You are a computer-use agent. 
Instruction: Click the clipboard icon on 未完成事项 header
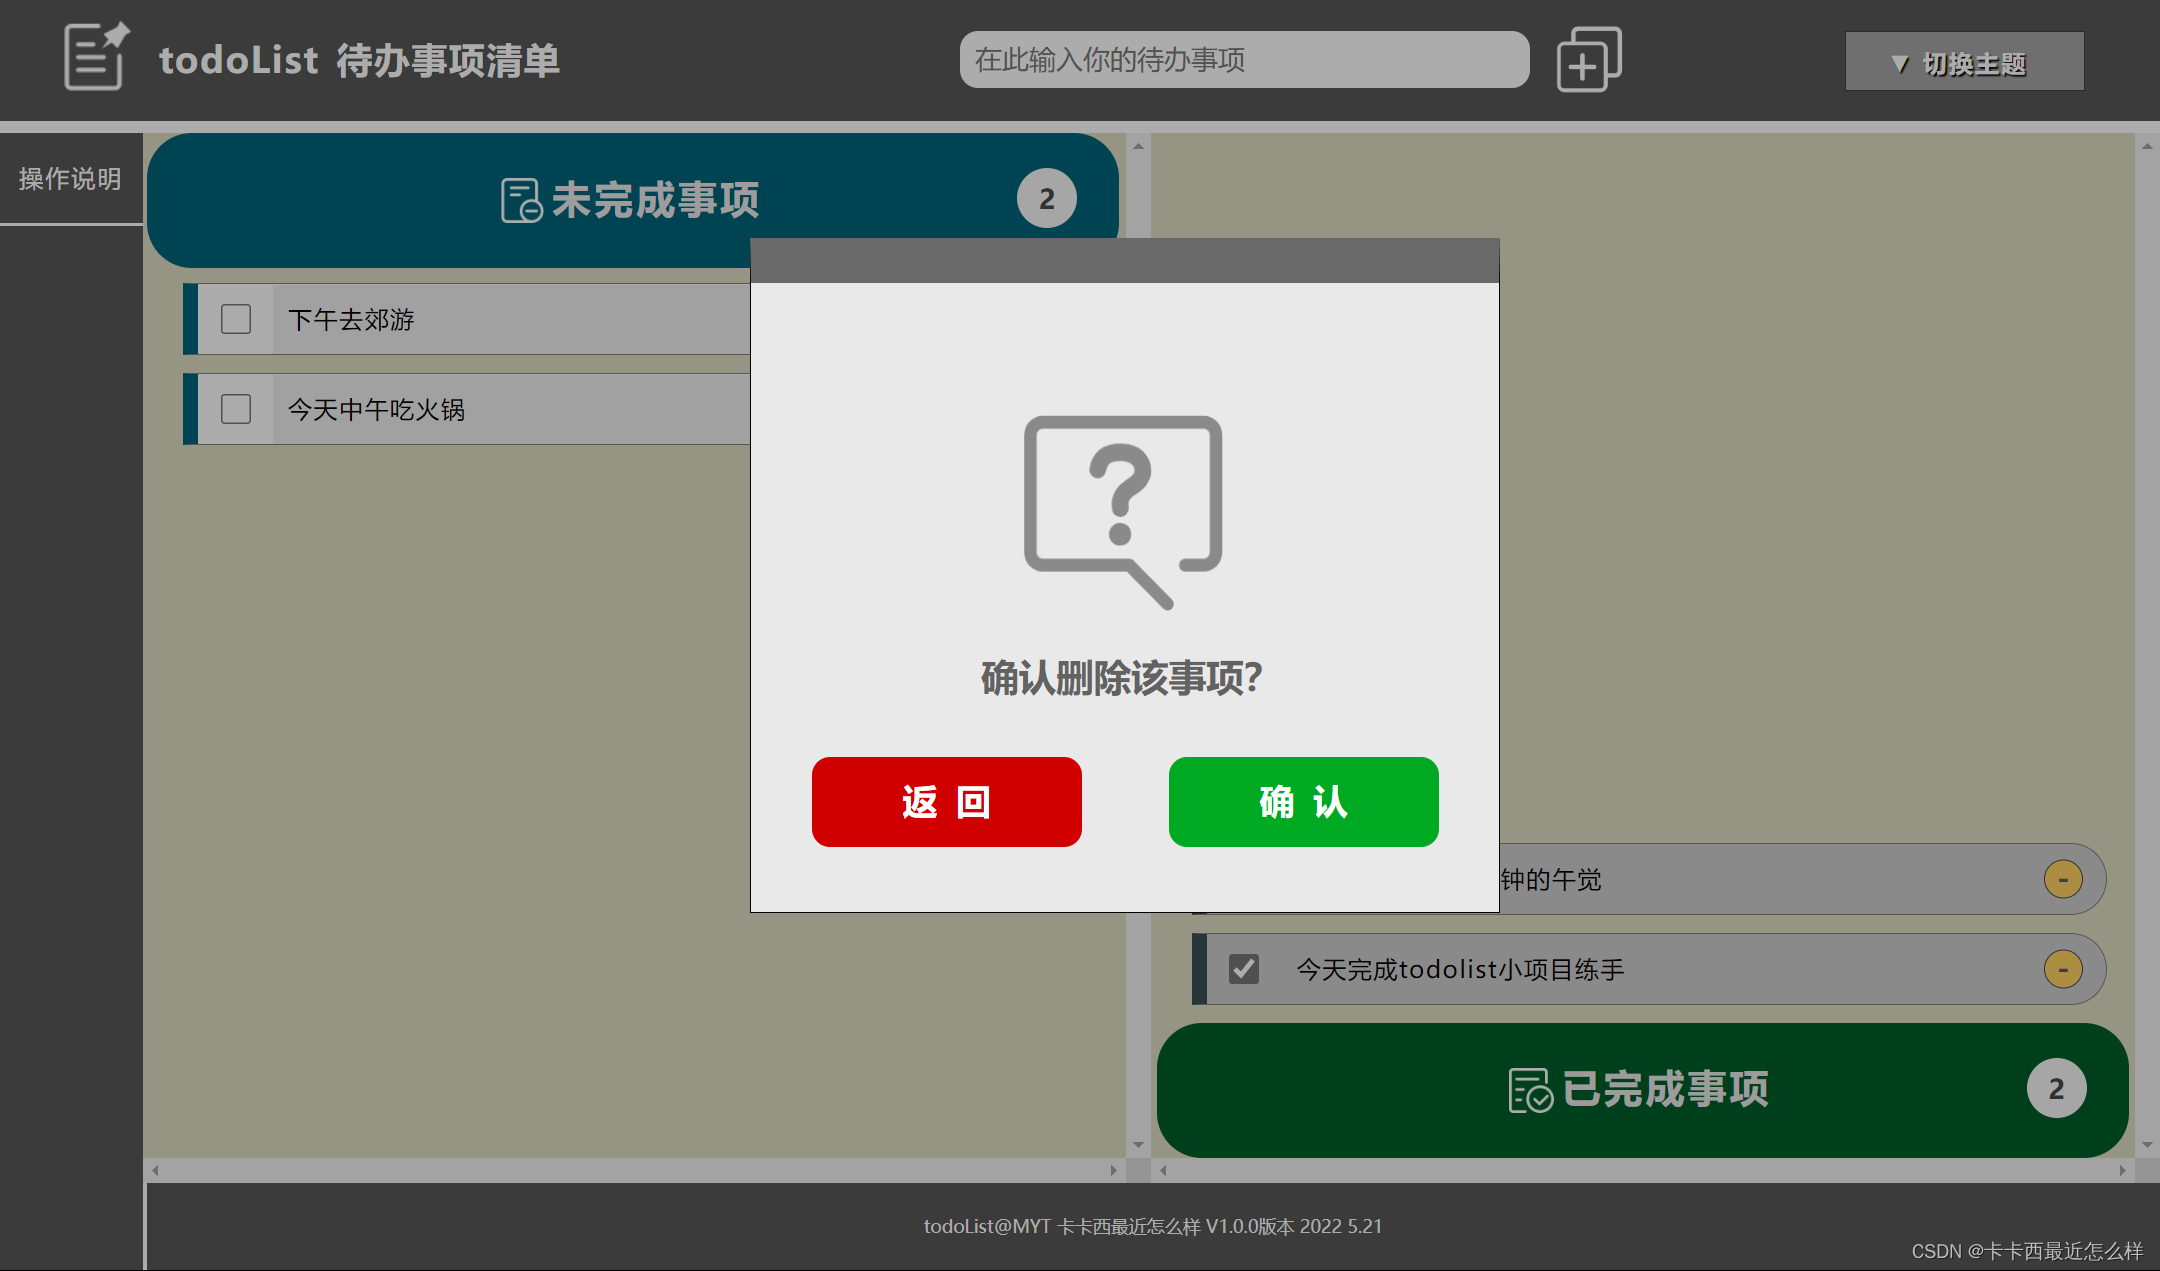(x=519, y=198)
